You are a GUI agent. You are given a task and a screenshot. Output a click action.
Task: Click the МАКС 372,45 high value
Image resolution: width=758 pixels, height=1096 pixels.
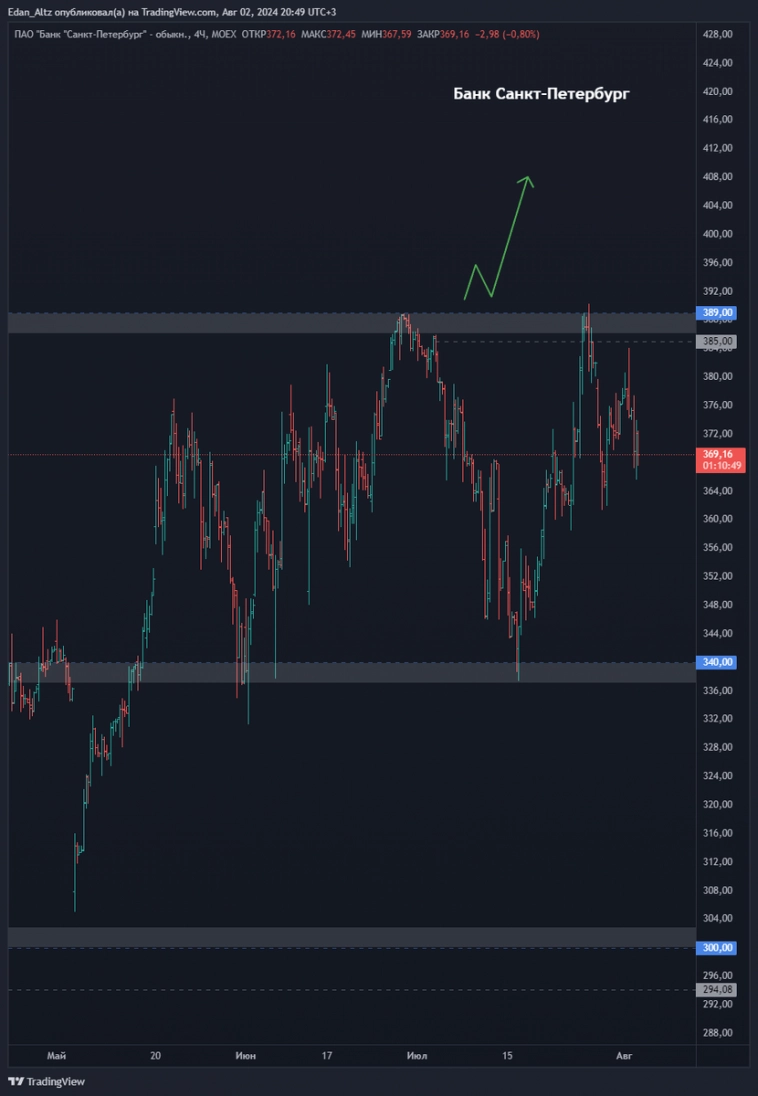point(329,34)
